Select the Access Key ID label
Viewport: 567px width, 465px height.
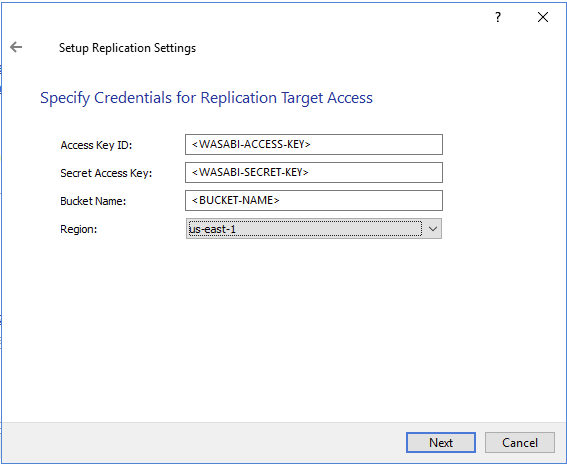click(96, 145)
